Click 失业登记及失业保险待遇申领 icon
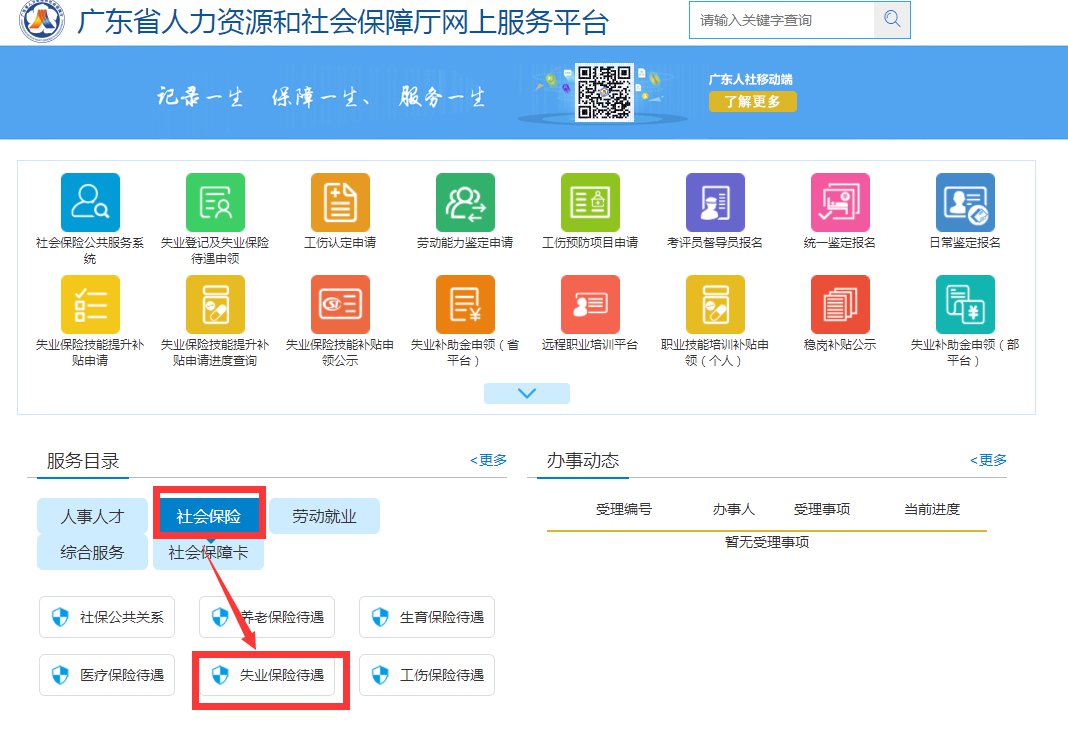The width and height of the screenshot is (1068, 748). point(215,203)
